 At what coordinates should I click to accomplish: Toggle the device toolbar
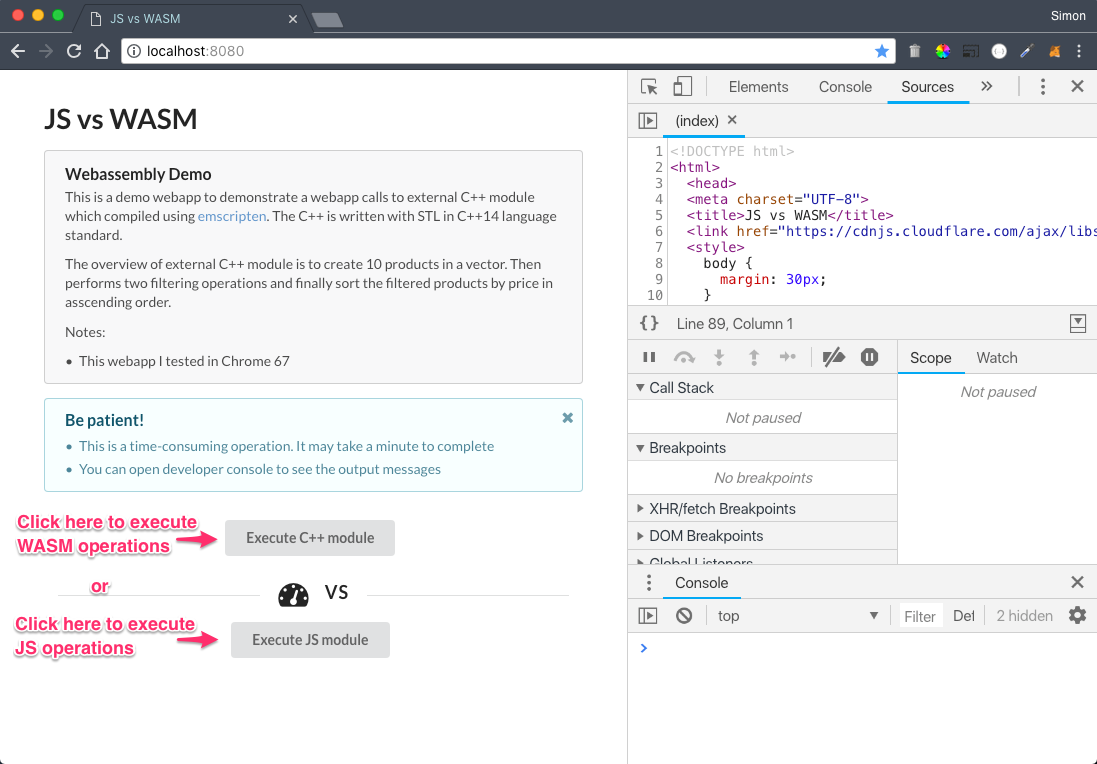(x=682, y=86)
